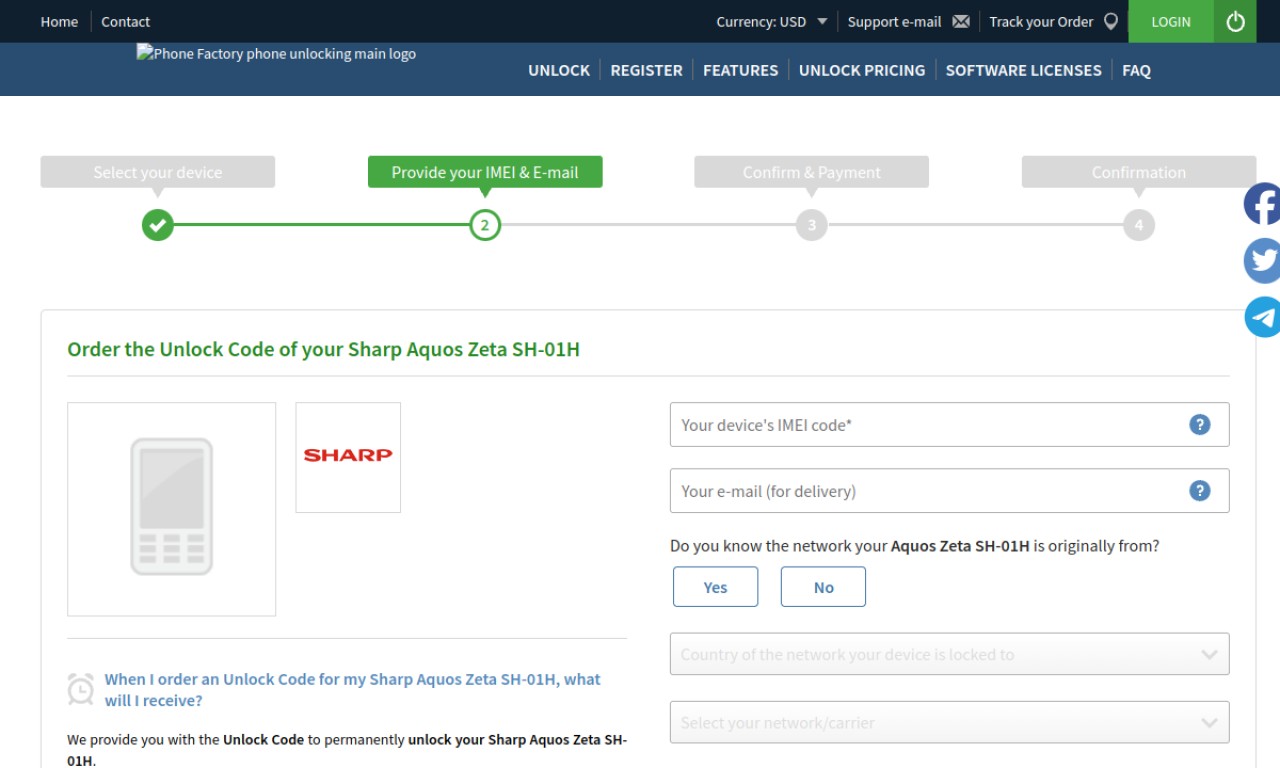
Task: Choose No for knowing the original network
Action: 823,587
